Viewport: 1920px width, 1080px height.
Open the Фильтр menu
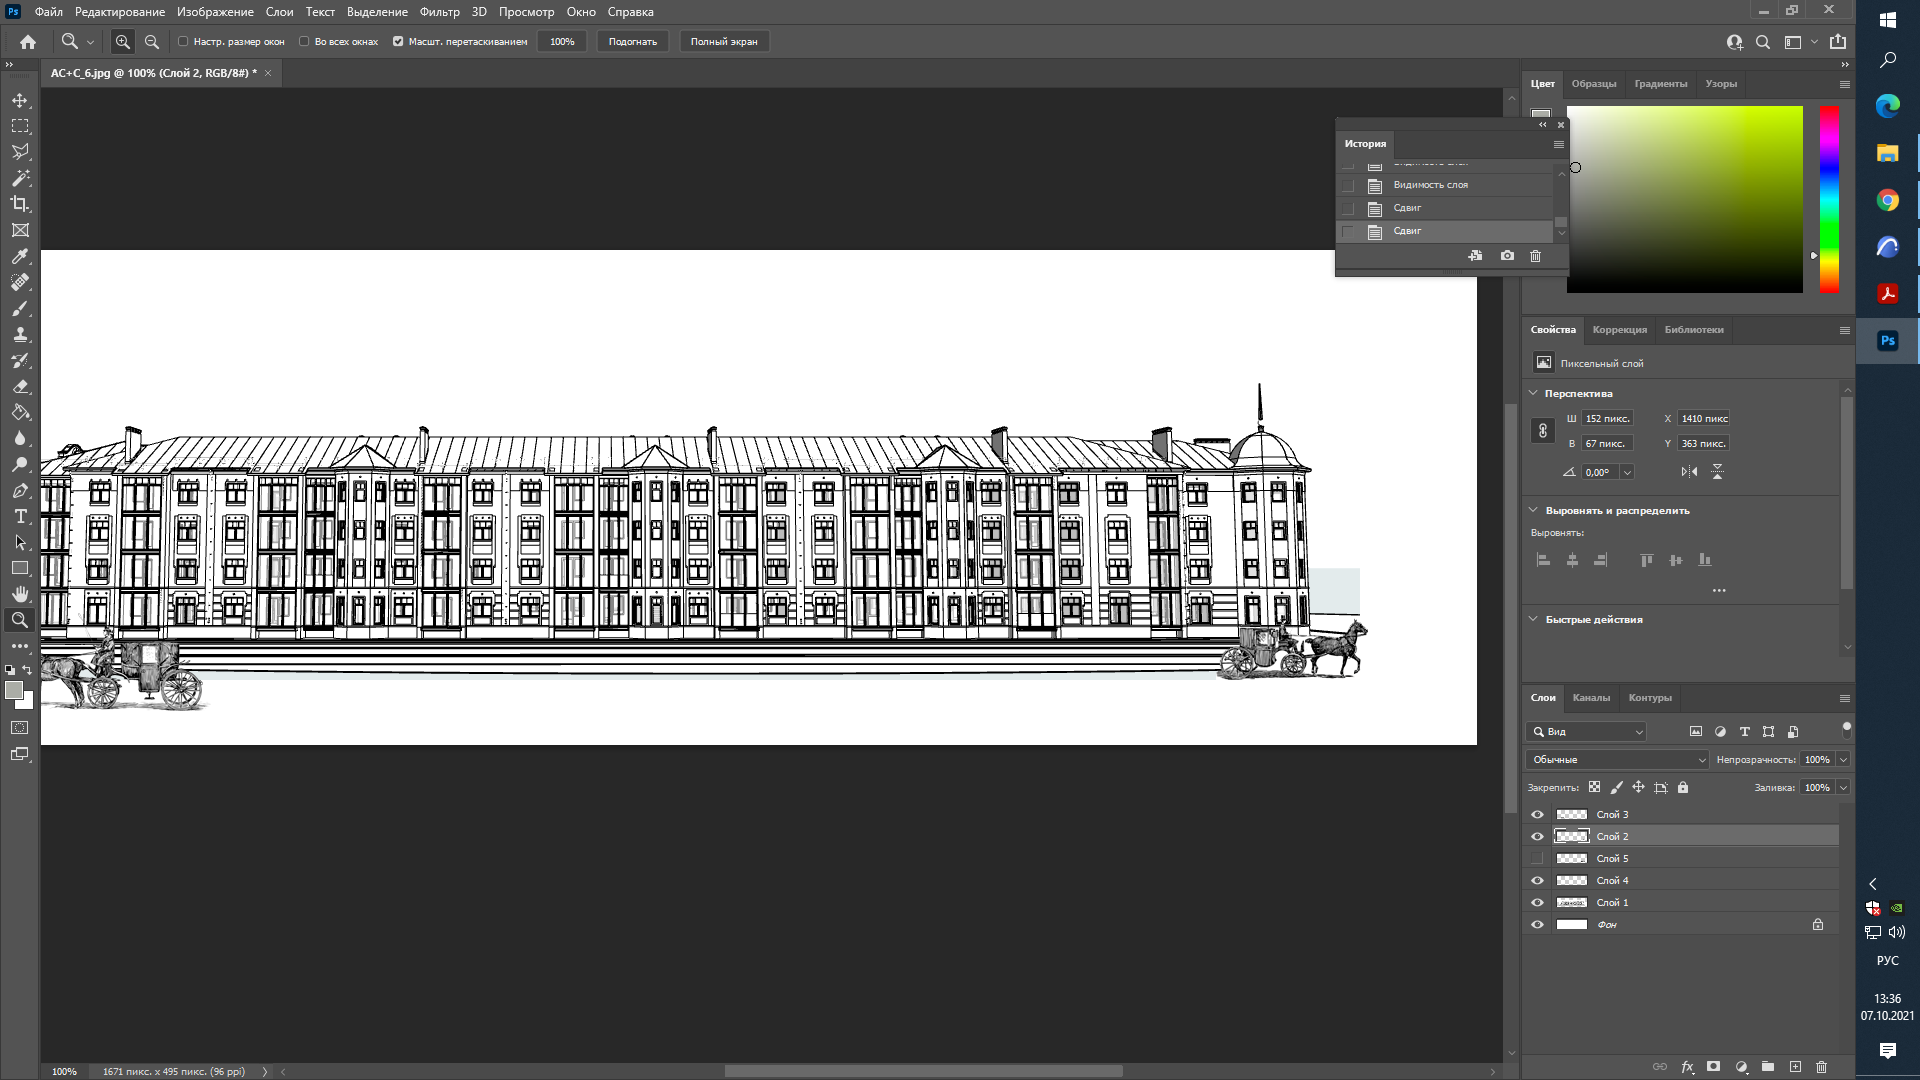pos(439,12)
